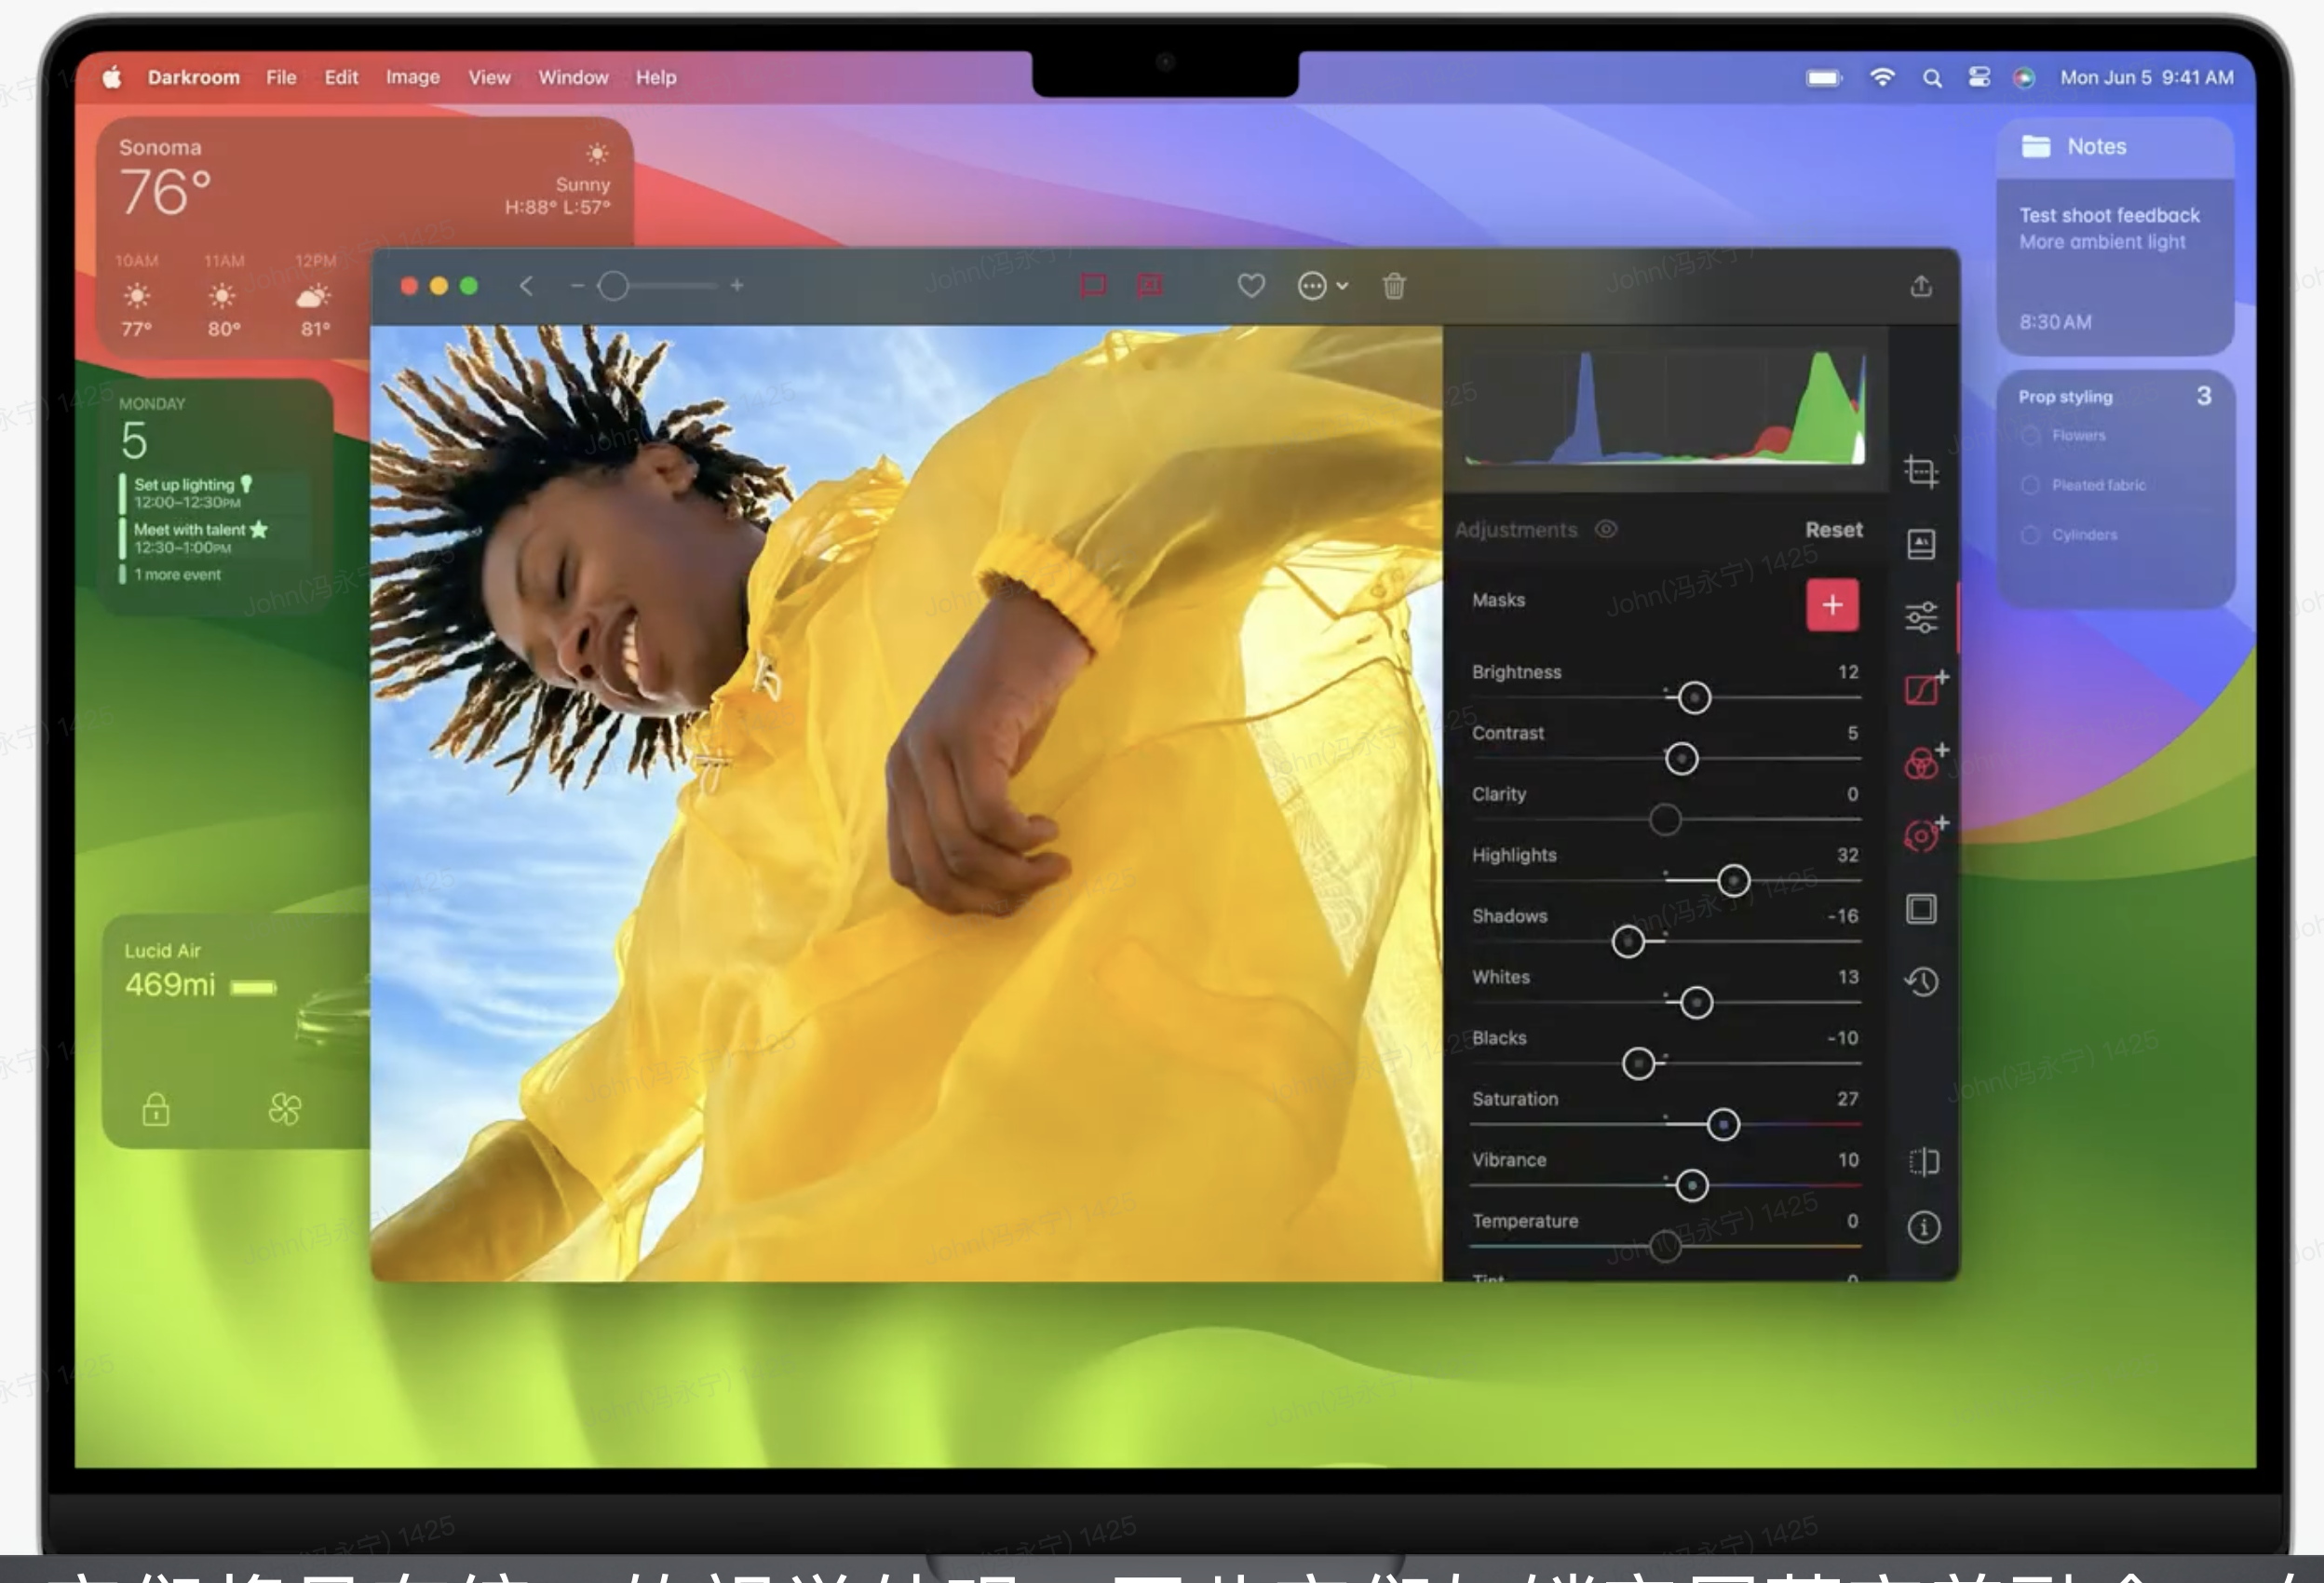Screen dimensions: 2324x1583
Task: Check the Cylinders reminder circle
Action: pos(2030,535)
